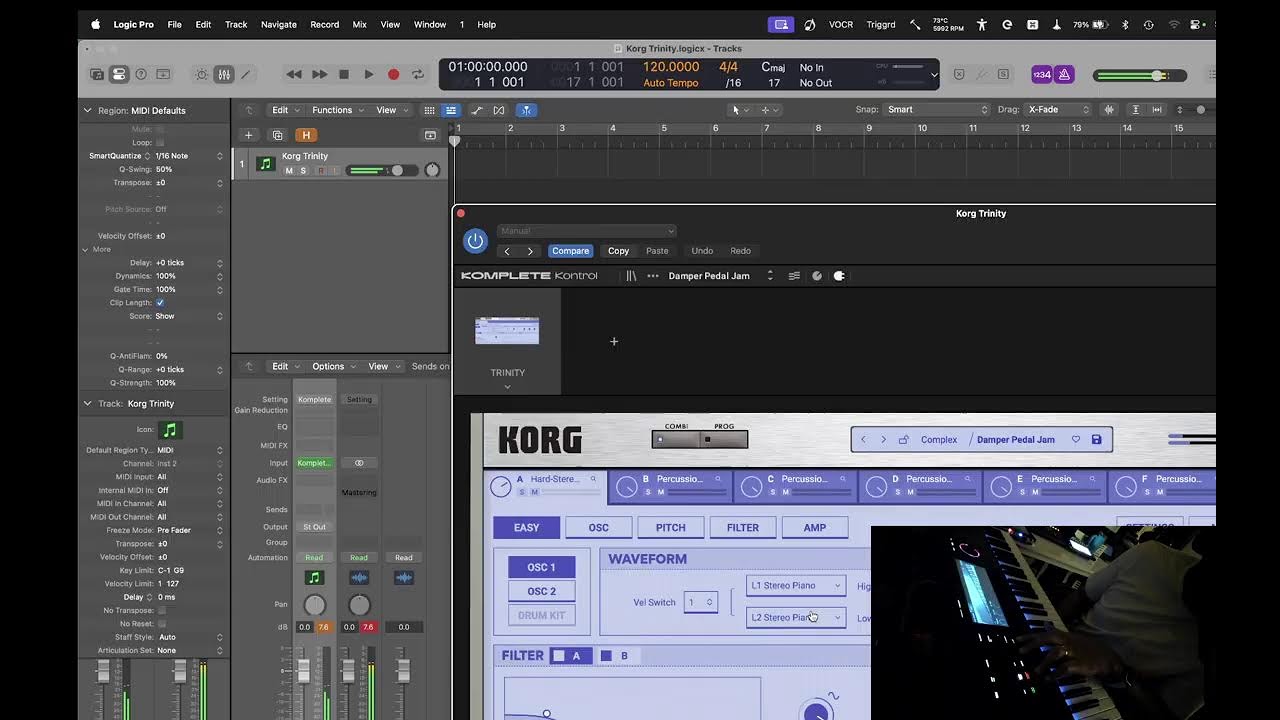
Task: Switch to list view icon in tracks toolbar
Action: (x=451, y=110)
